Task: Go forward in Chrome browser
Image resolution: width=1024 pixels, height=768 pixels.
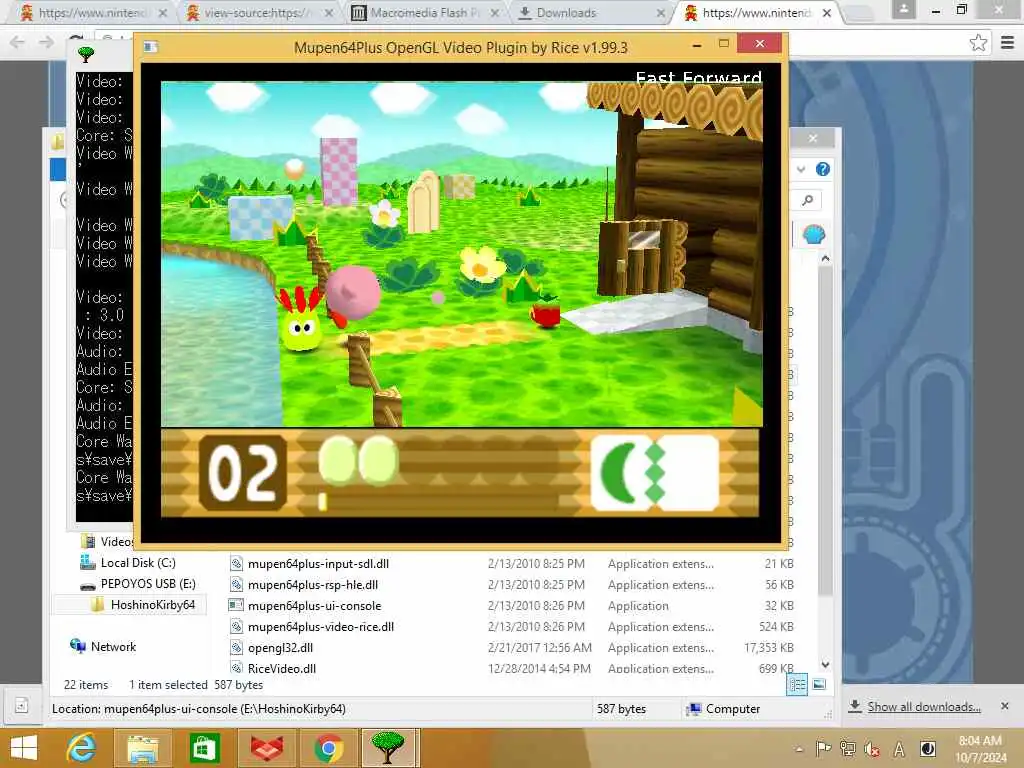Action: tap(46, 42)
